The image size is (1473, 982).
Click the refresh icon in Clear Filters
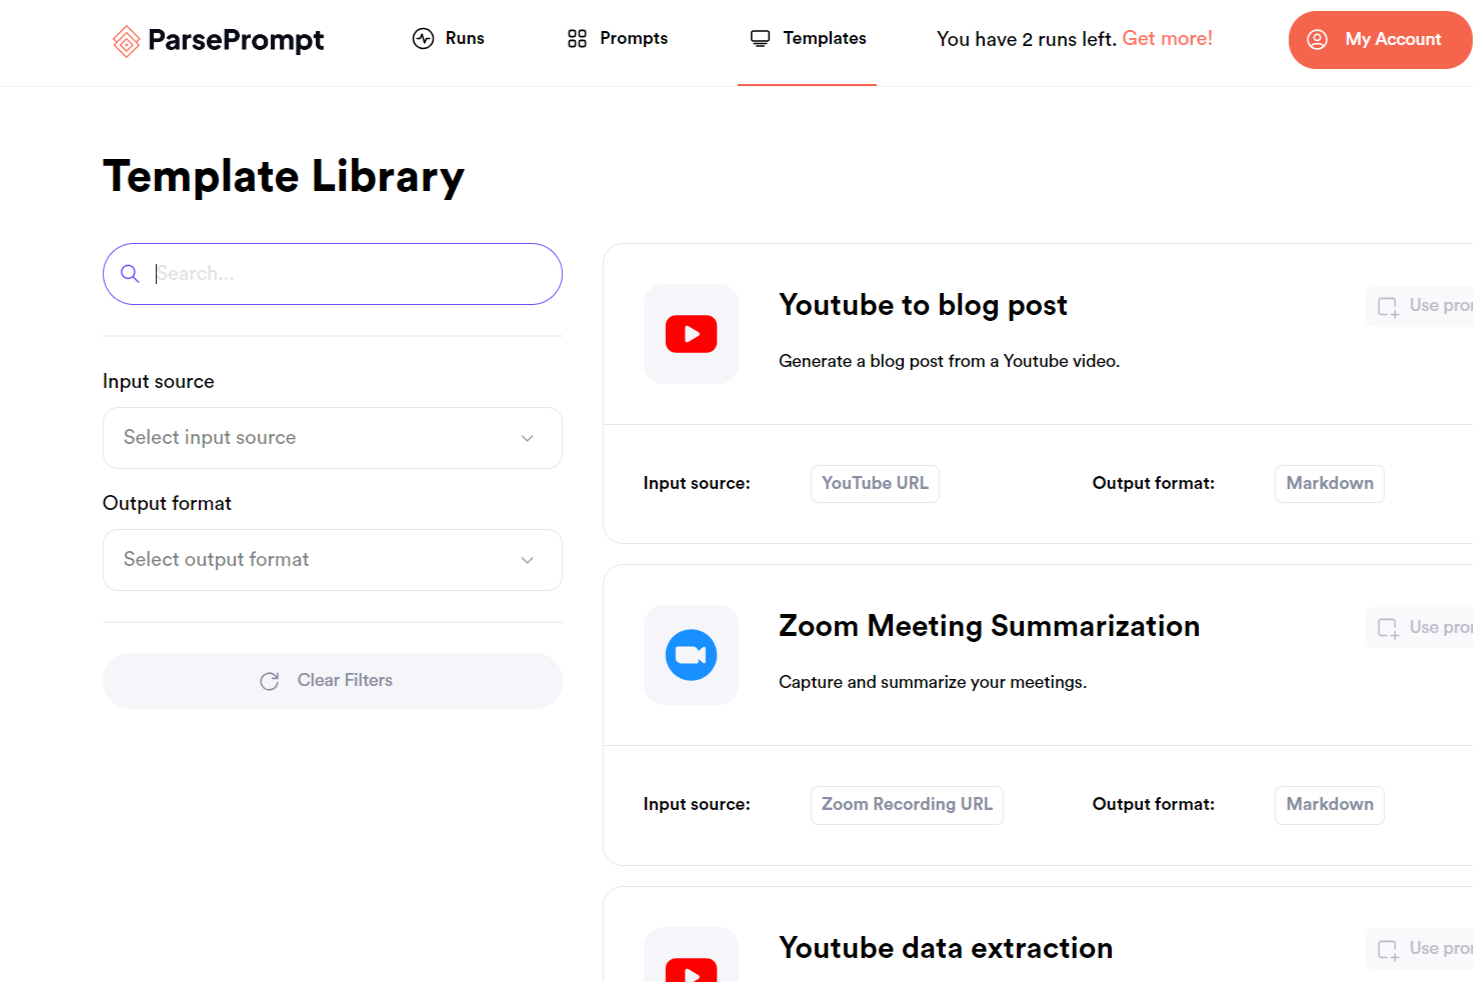(269, 680)
